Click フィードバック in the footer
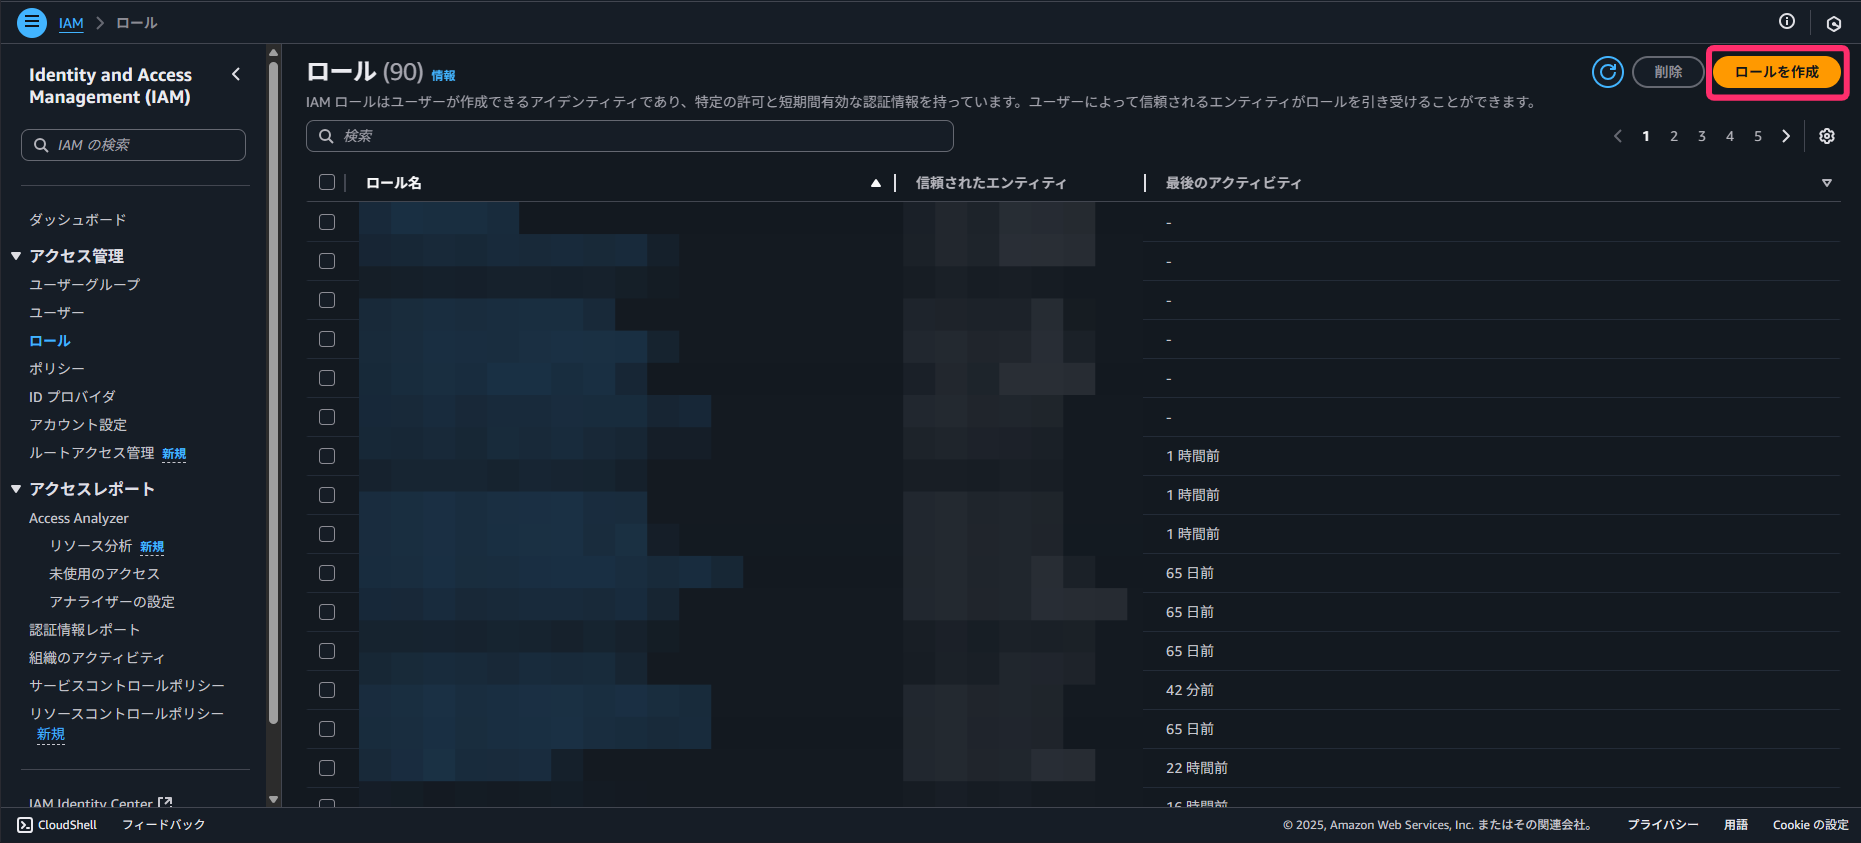This screenshot has width=1861, height=843. point(163,825)
